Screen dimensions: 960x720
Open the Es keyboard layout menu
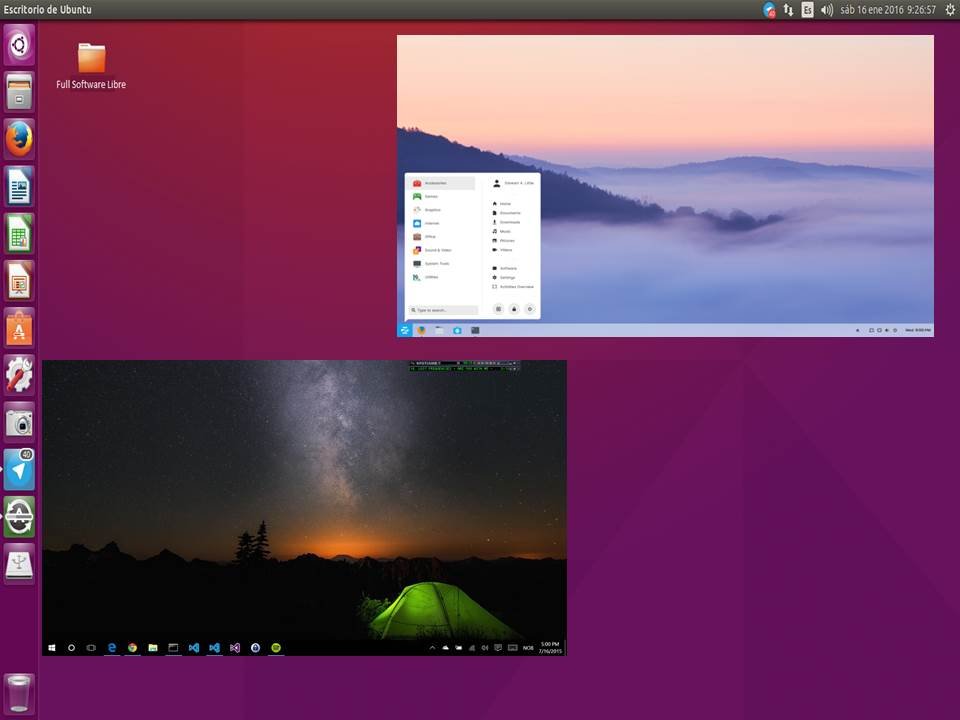pos(807,10)
